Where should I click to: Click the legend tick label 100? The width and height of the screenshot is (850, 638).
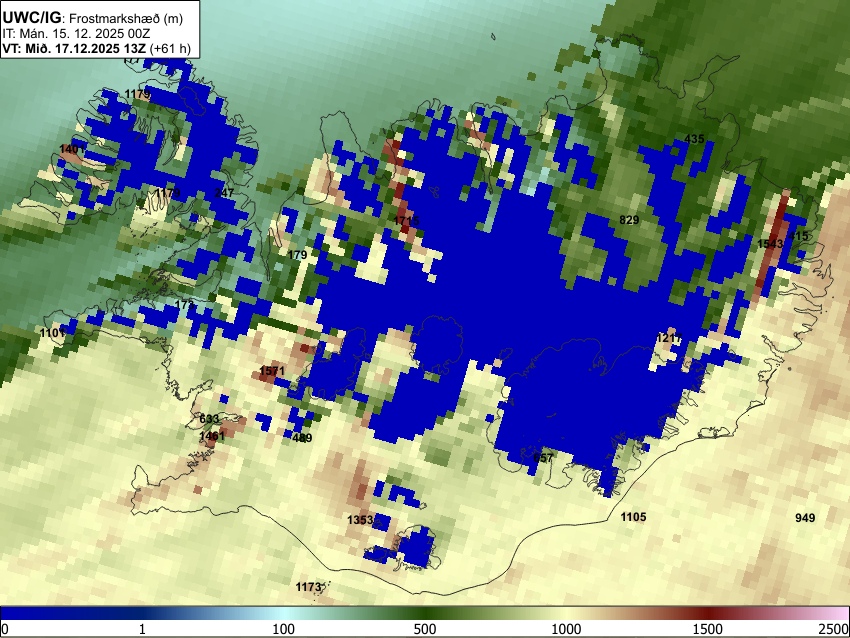tap(284, 629)
